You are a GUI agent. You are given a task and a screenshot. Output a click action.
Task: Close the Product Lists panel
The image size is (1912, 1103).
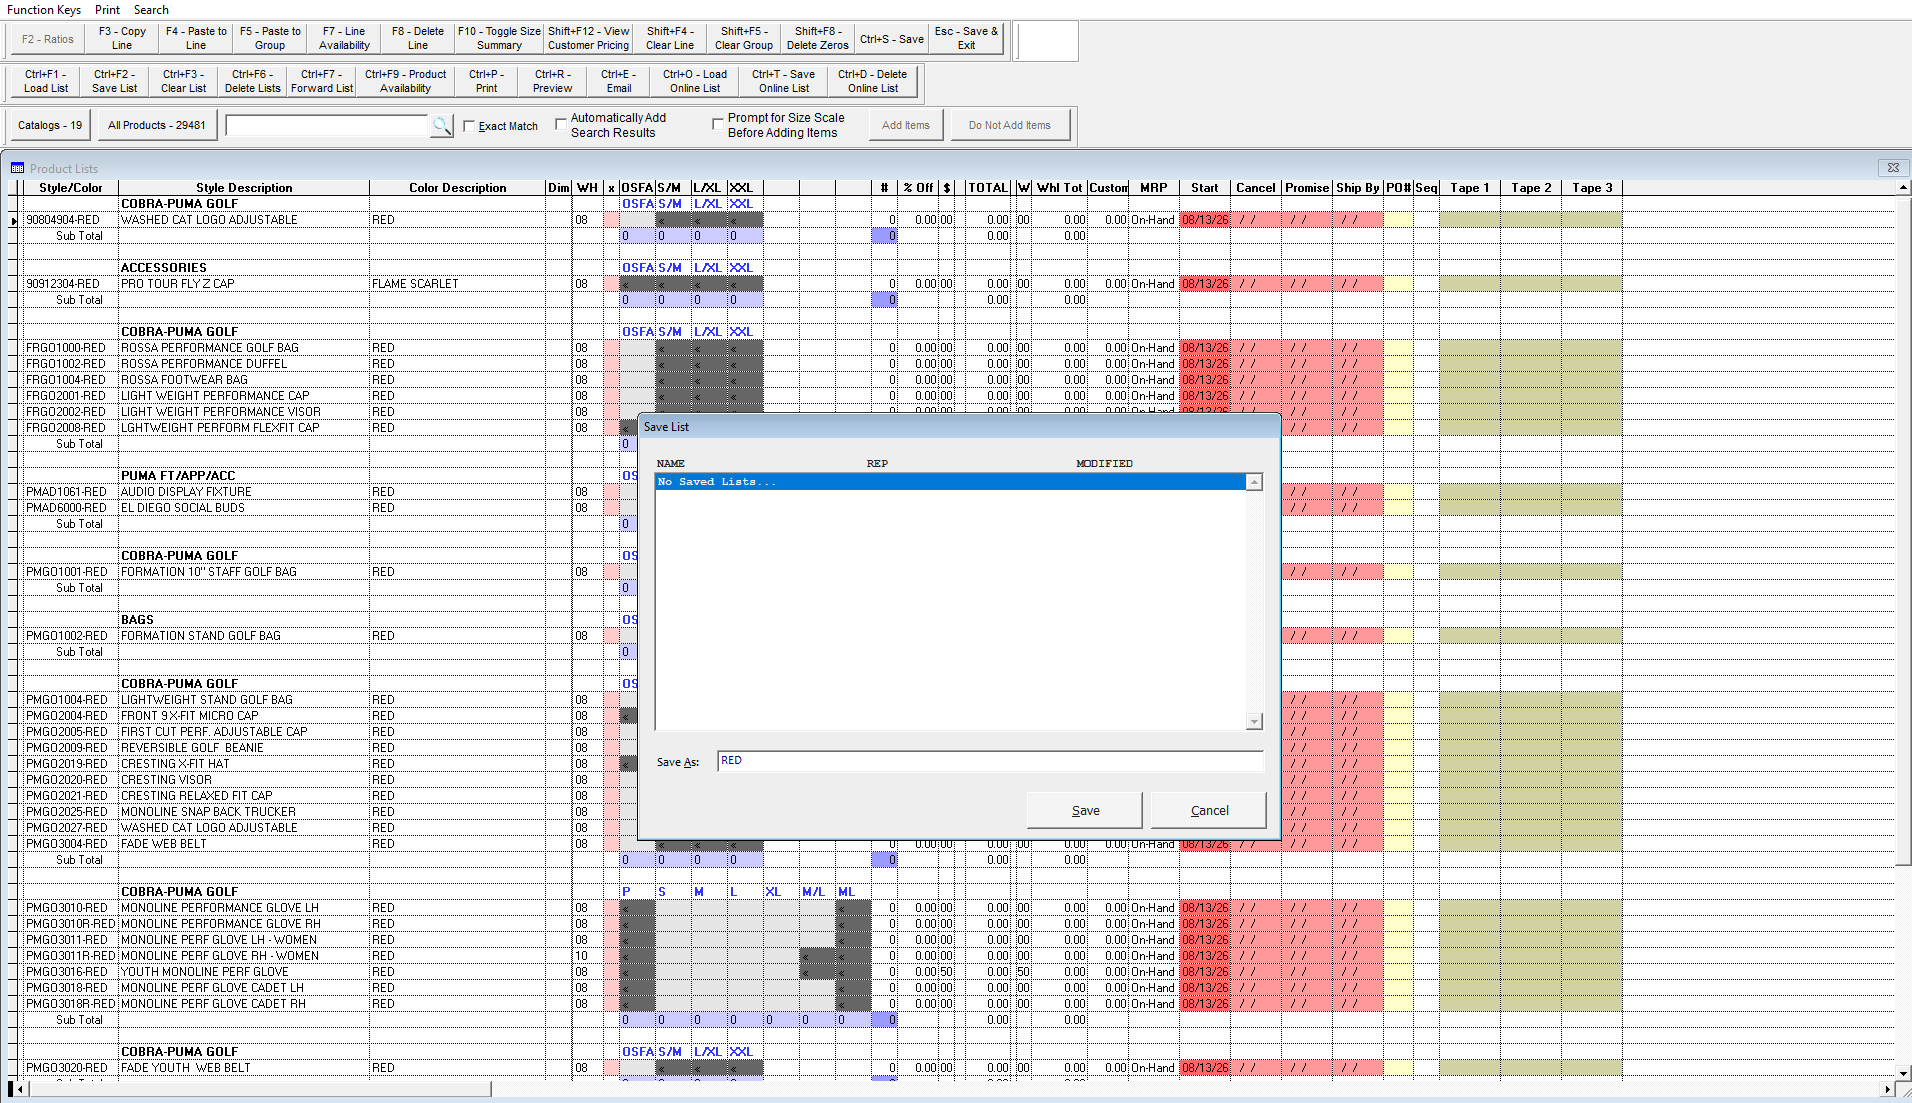pos(1892,167)
